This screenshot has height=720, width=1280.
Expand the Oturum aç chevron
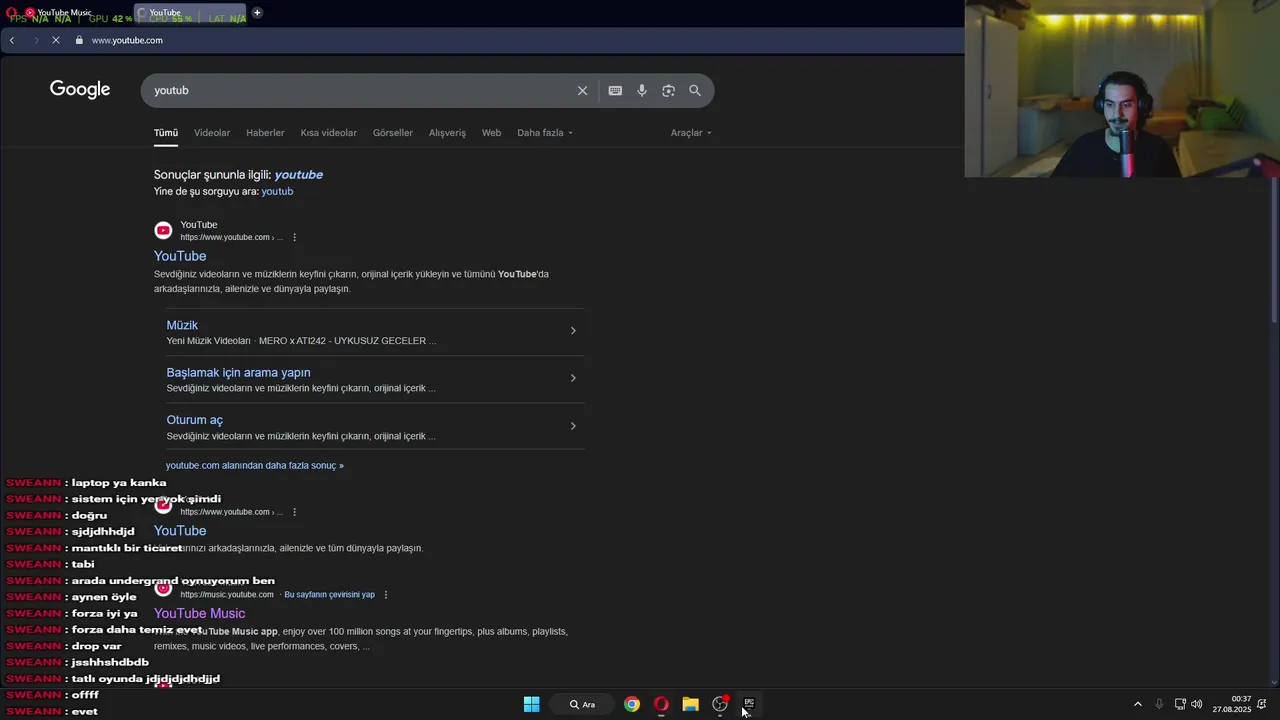(x=573, y=426)
